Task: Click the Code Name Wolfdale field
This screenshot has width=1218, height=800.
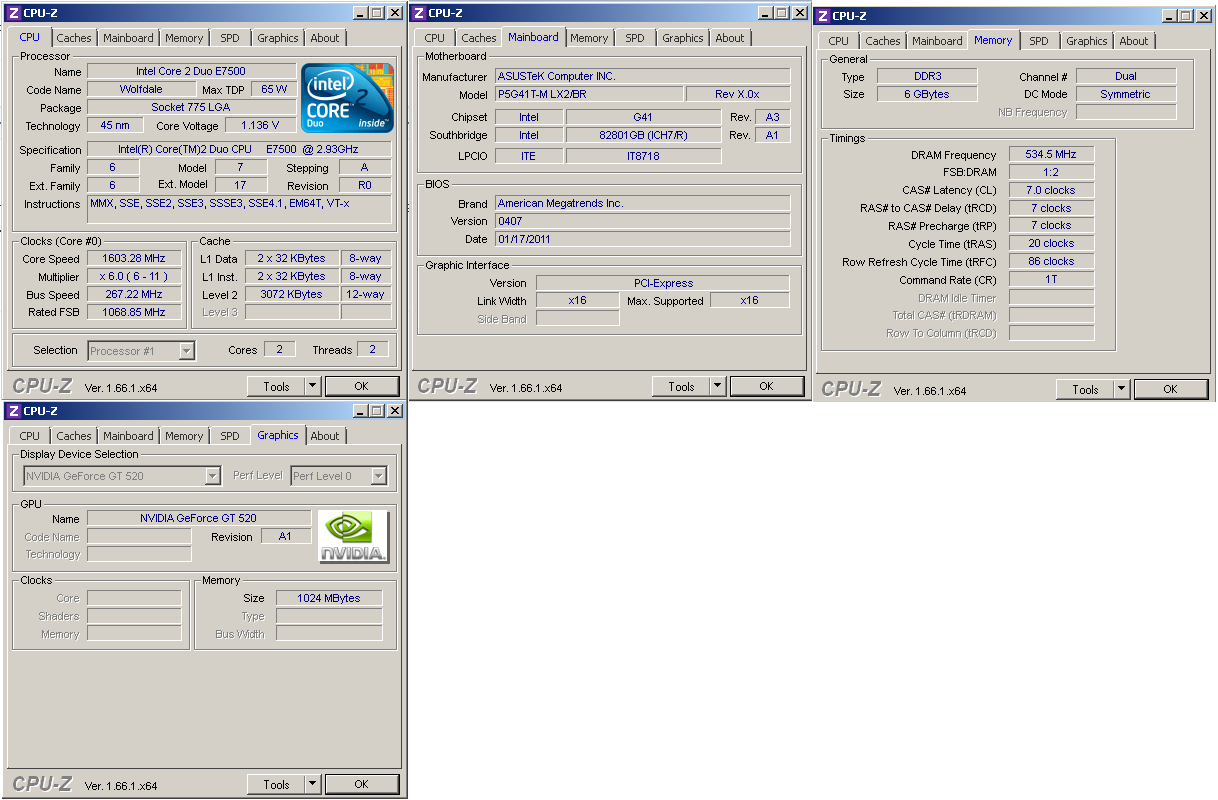Action: 140,89
